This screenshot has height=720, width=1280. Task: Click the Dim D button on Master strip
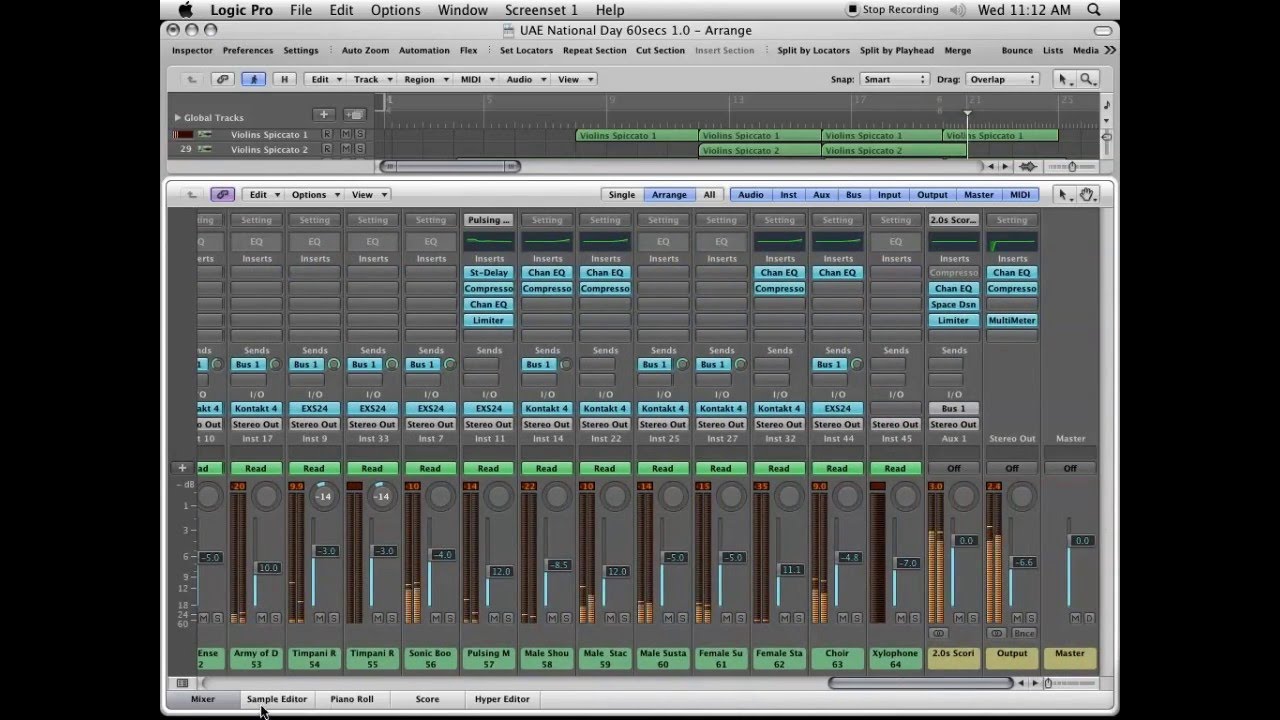(1089, 618)
